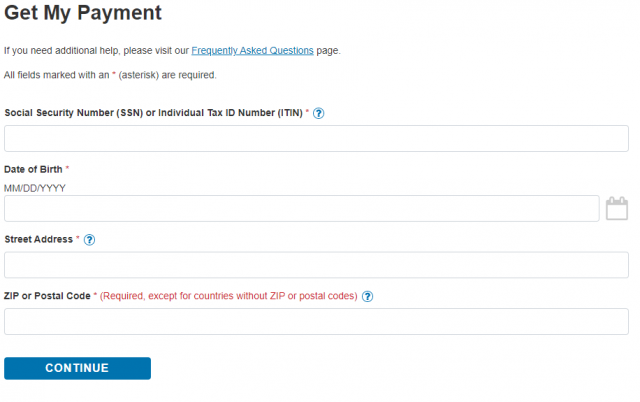
Task: Focus the Date of Birth input field
Action: point(302,209)
